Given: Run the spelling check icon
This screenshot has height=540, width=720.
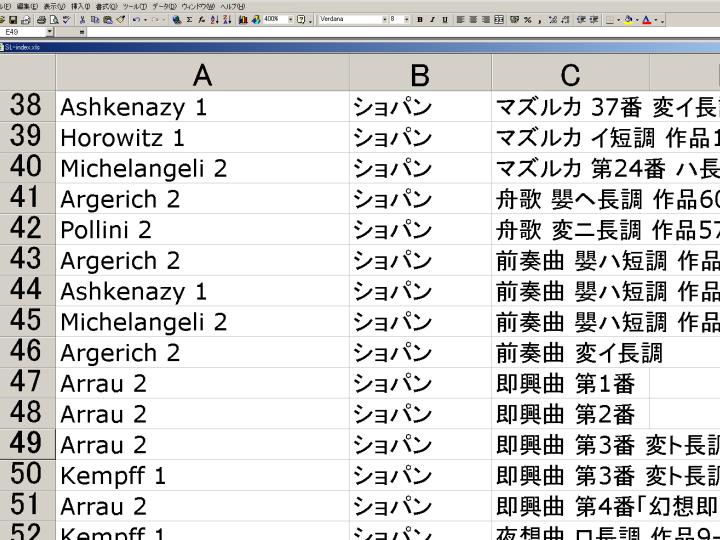Looking at the screenshot, I should (x=67, y=20).
